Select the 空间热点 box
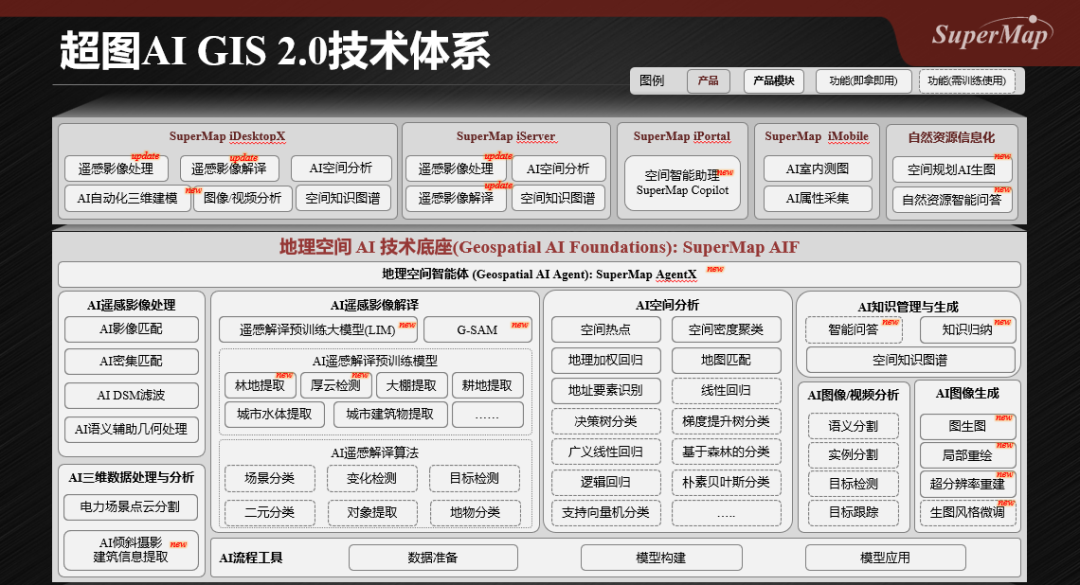The height and width of the screenshot is (585, 1080). [605, 329]
